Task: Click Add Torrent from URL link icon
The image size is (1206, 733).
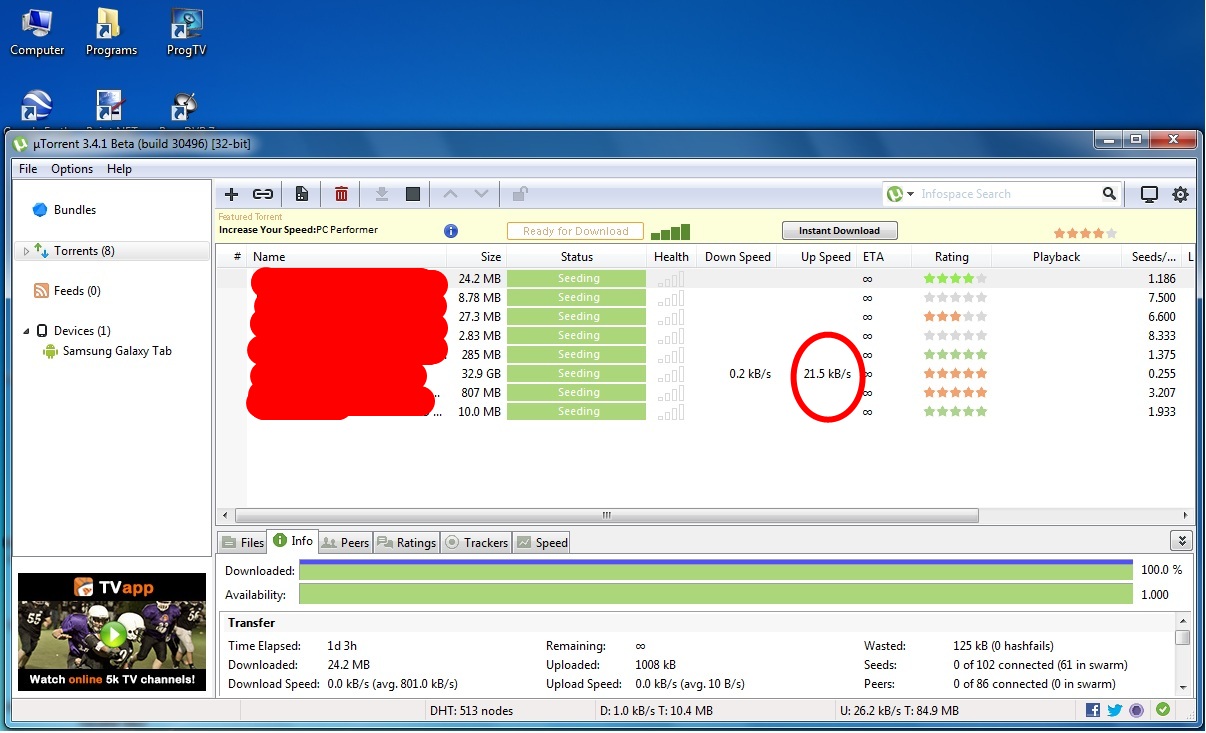Action: pyautogui.click(x=263, y=194)
